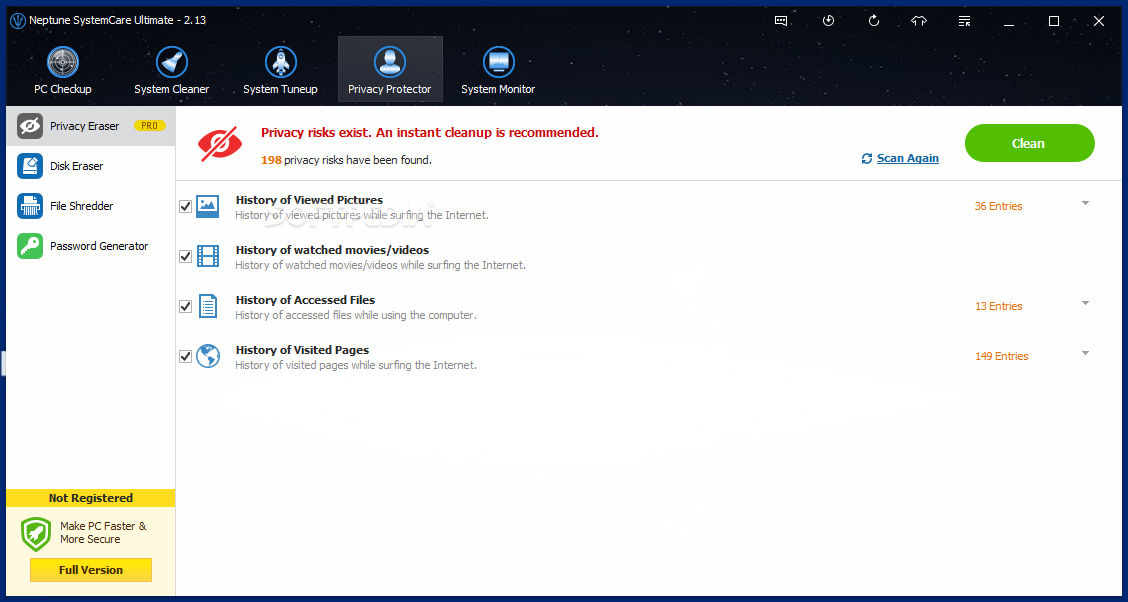
Task: Open the feedback chat bubble icon
Action: point(781,21)
